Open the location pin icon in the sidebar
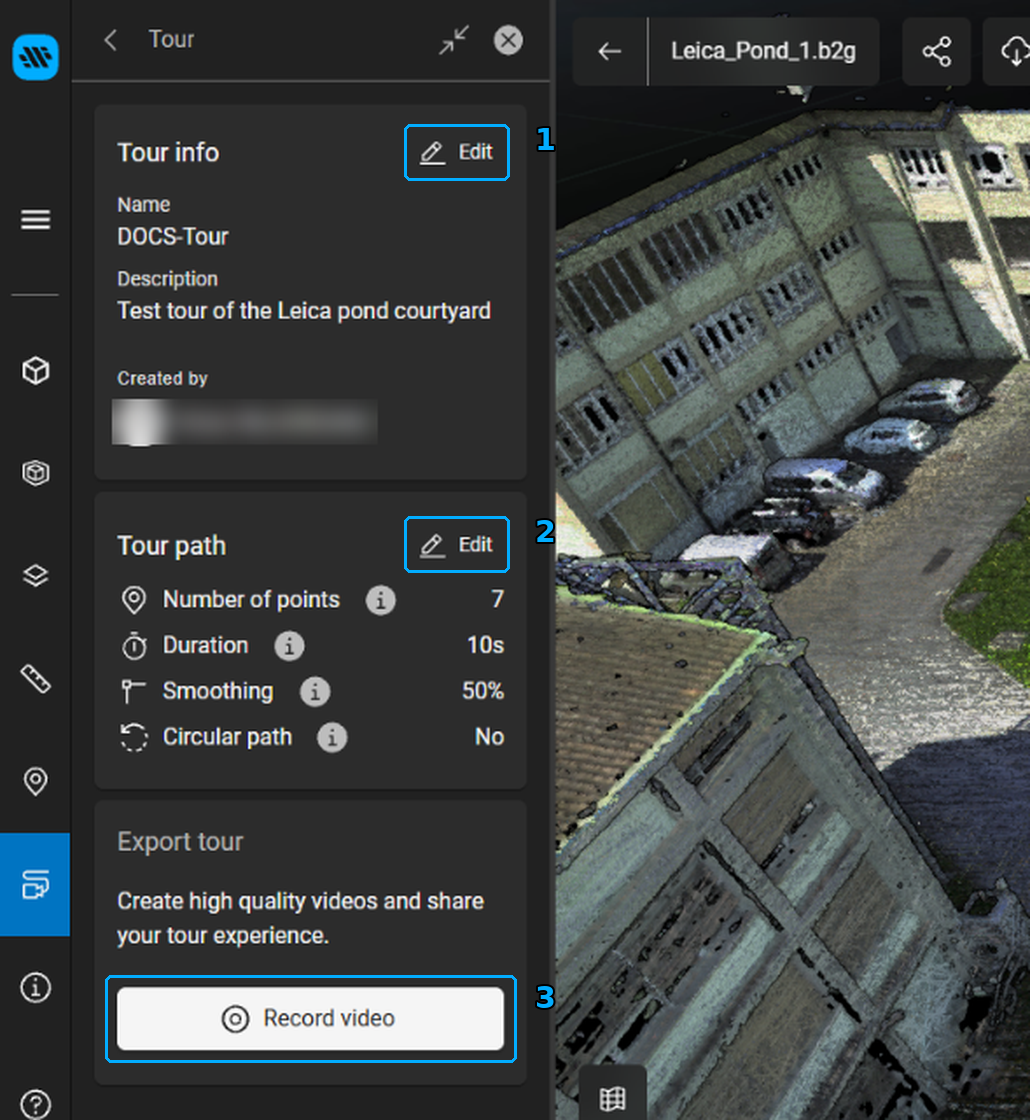This screenshot has width=1030, height=1120. coord(35,781)
